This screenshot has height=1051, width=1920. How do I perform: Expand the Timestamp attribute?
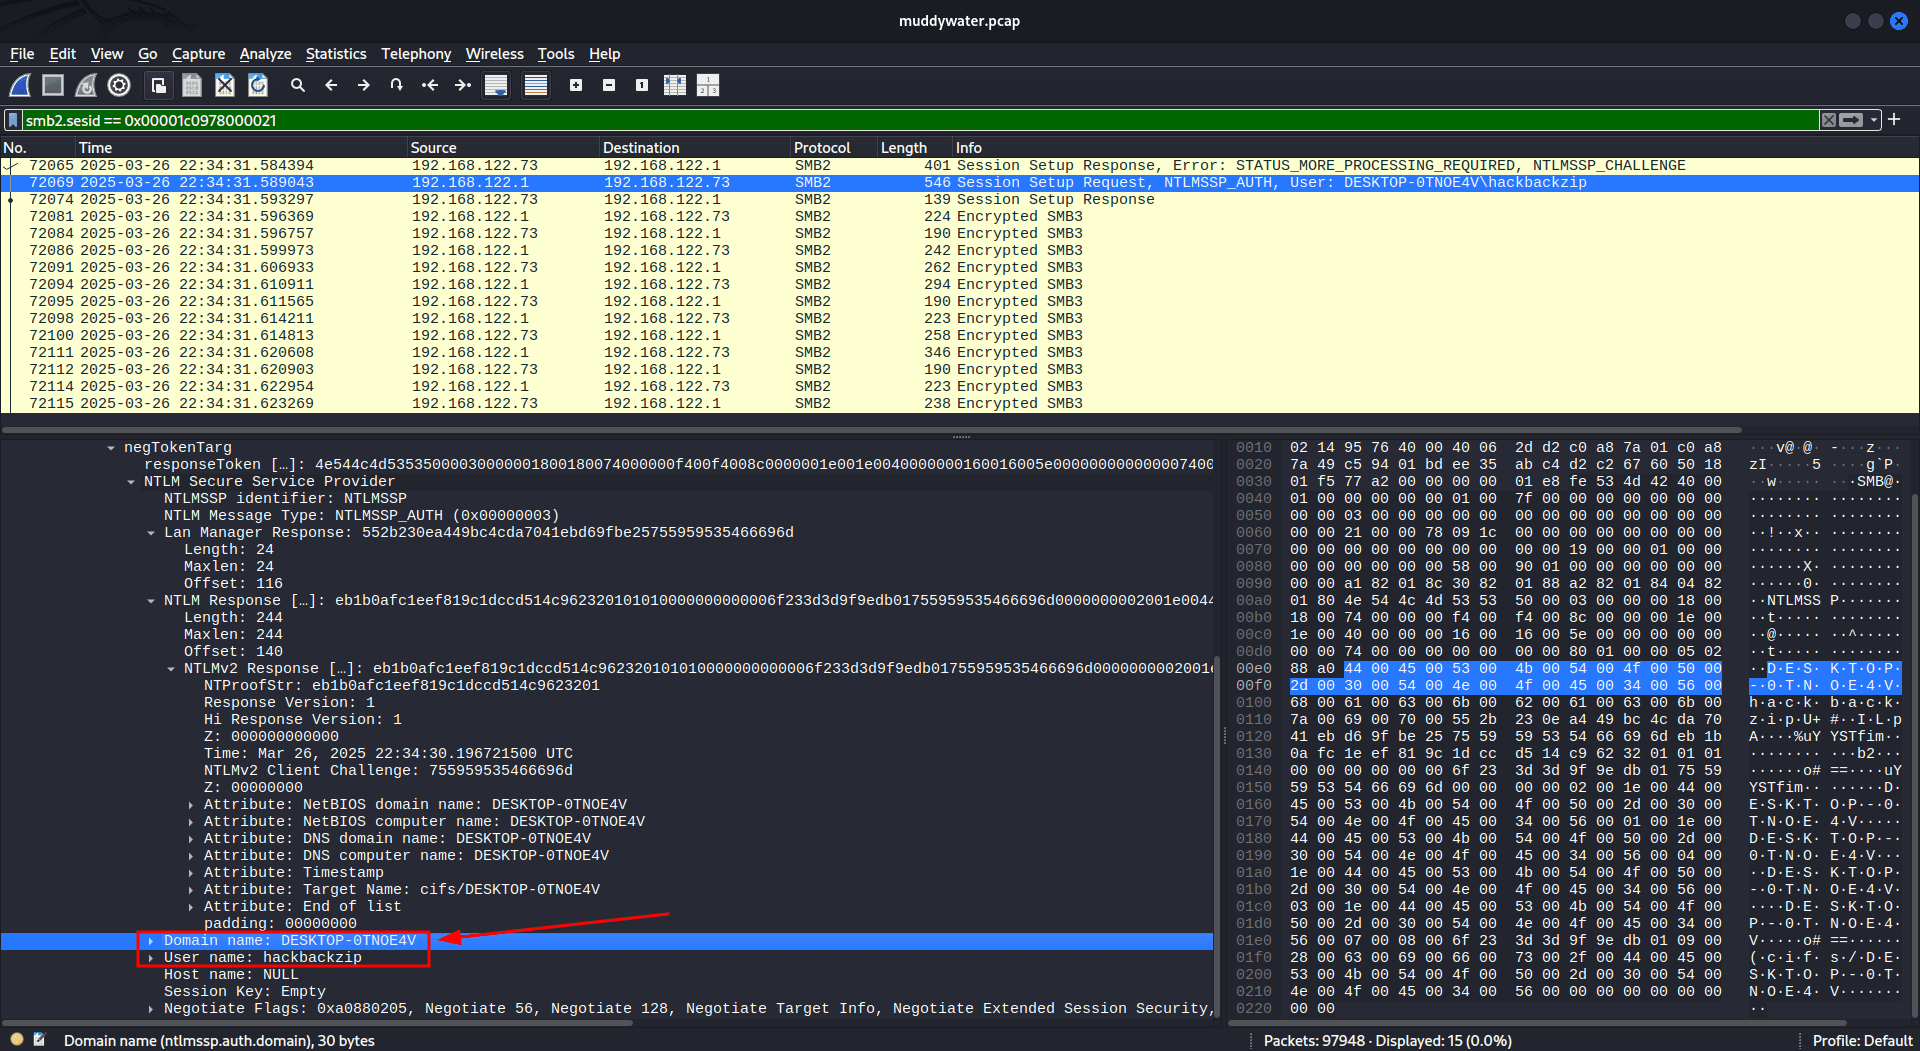(191, 873)
